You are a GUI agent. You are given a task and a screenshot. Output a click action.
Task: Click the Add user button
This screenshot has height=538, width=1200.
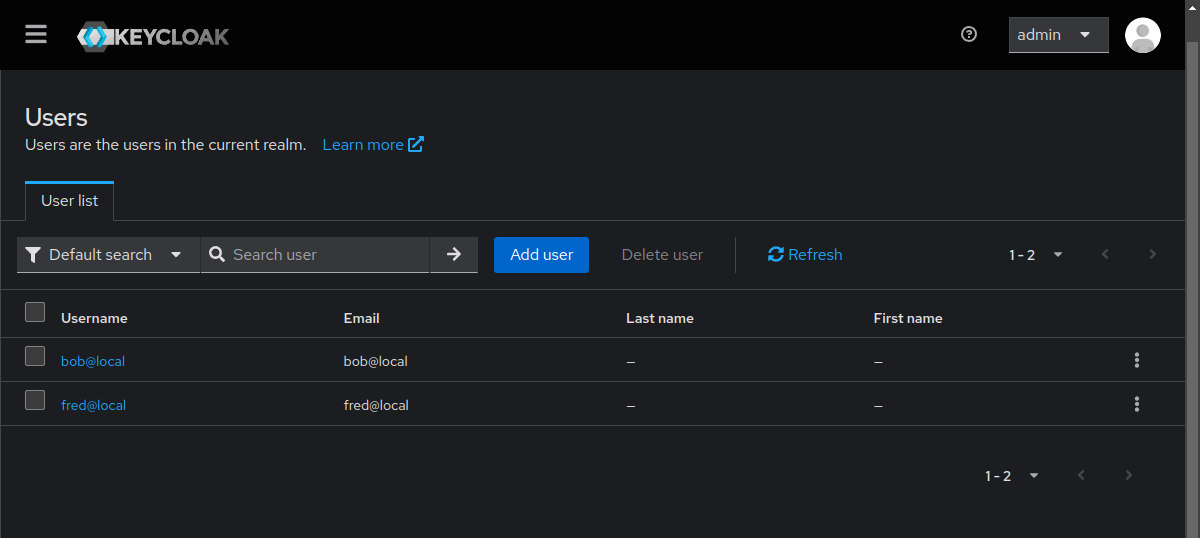click(x=541, y=255)
